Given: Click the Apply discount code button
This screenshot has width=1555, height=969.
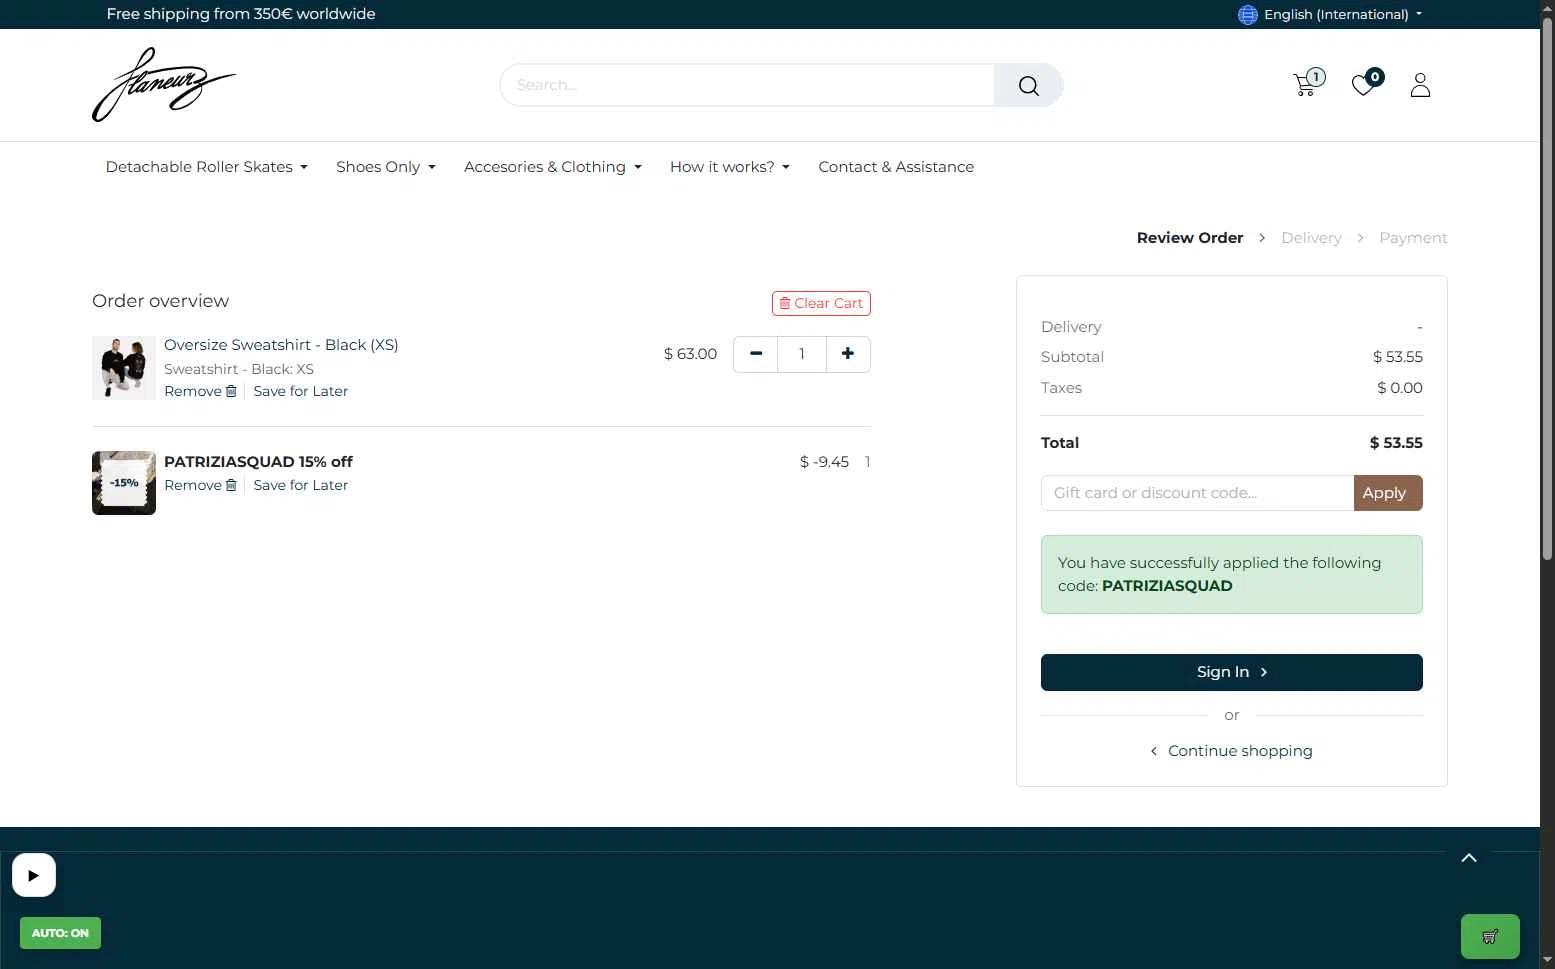Looking at the screenshot, I should 1387,493.
